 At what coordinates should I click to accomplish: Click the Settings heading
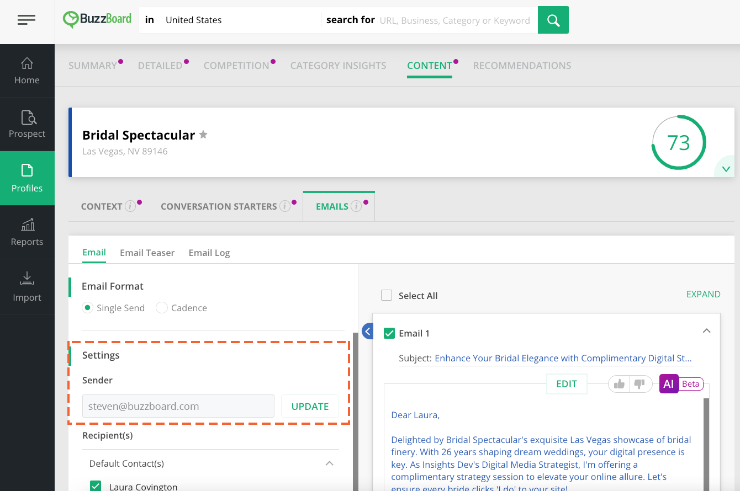coord(101,355)
